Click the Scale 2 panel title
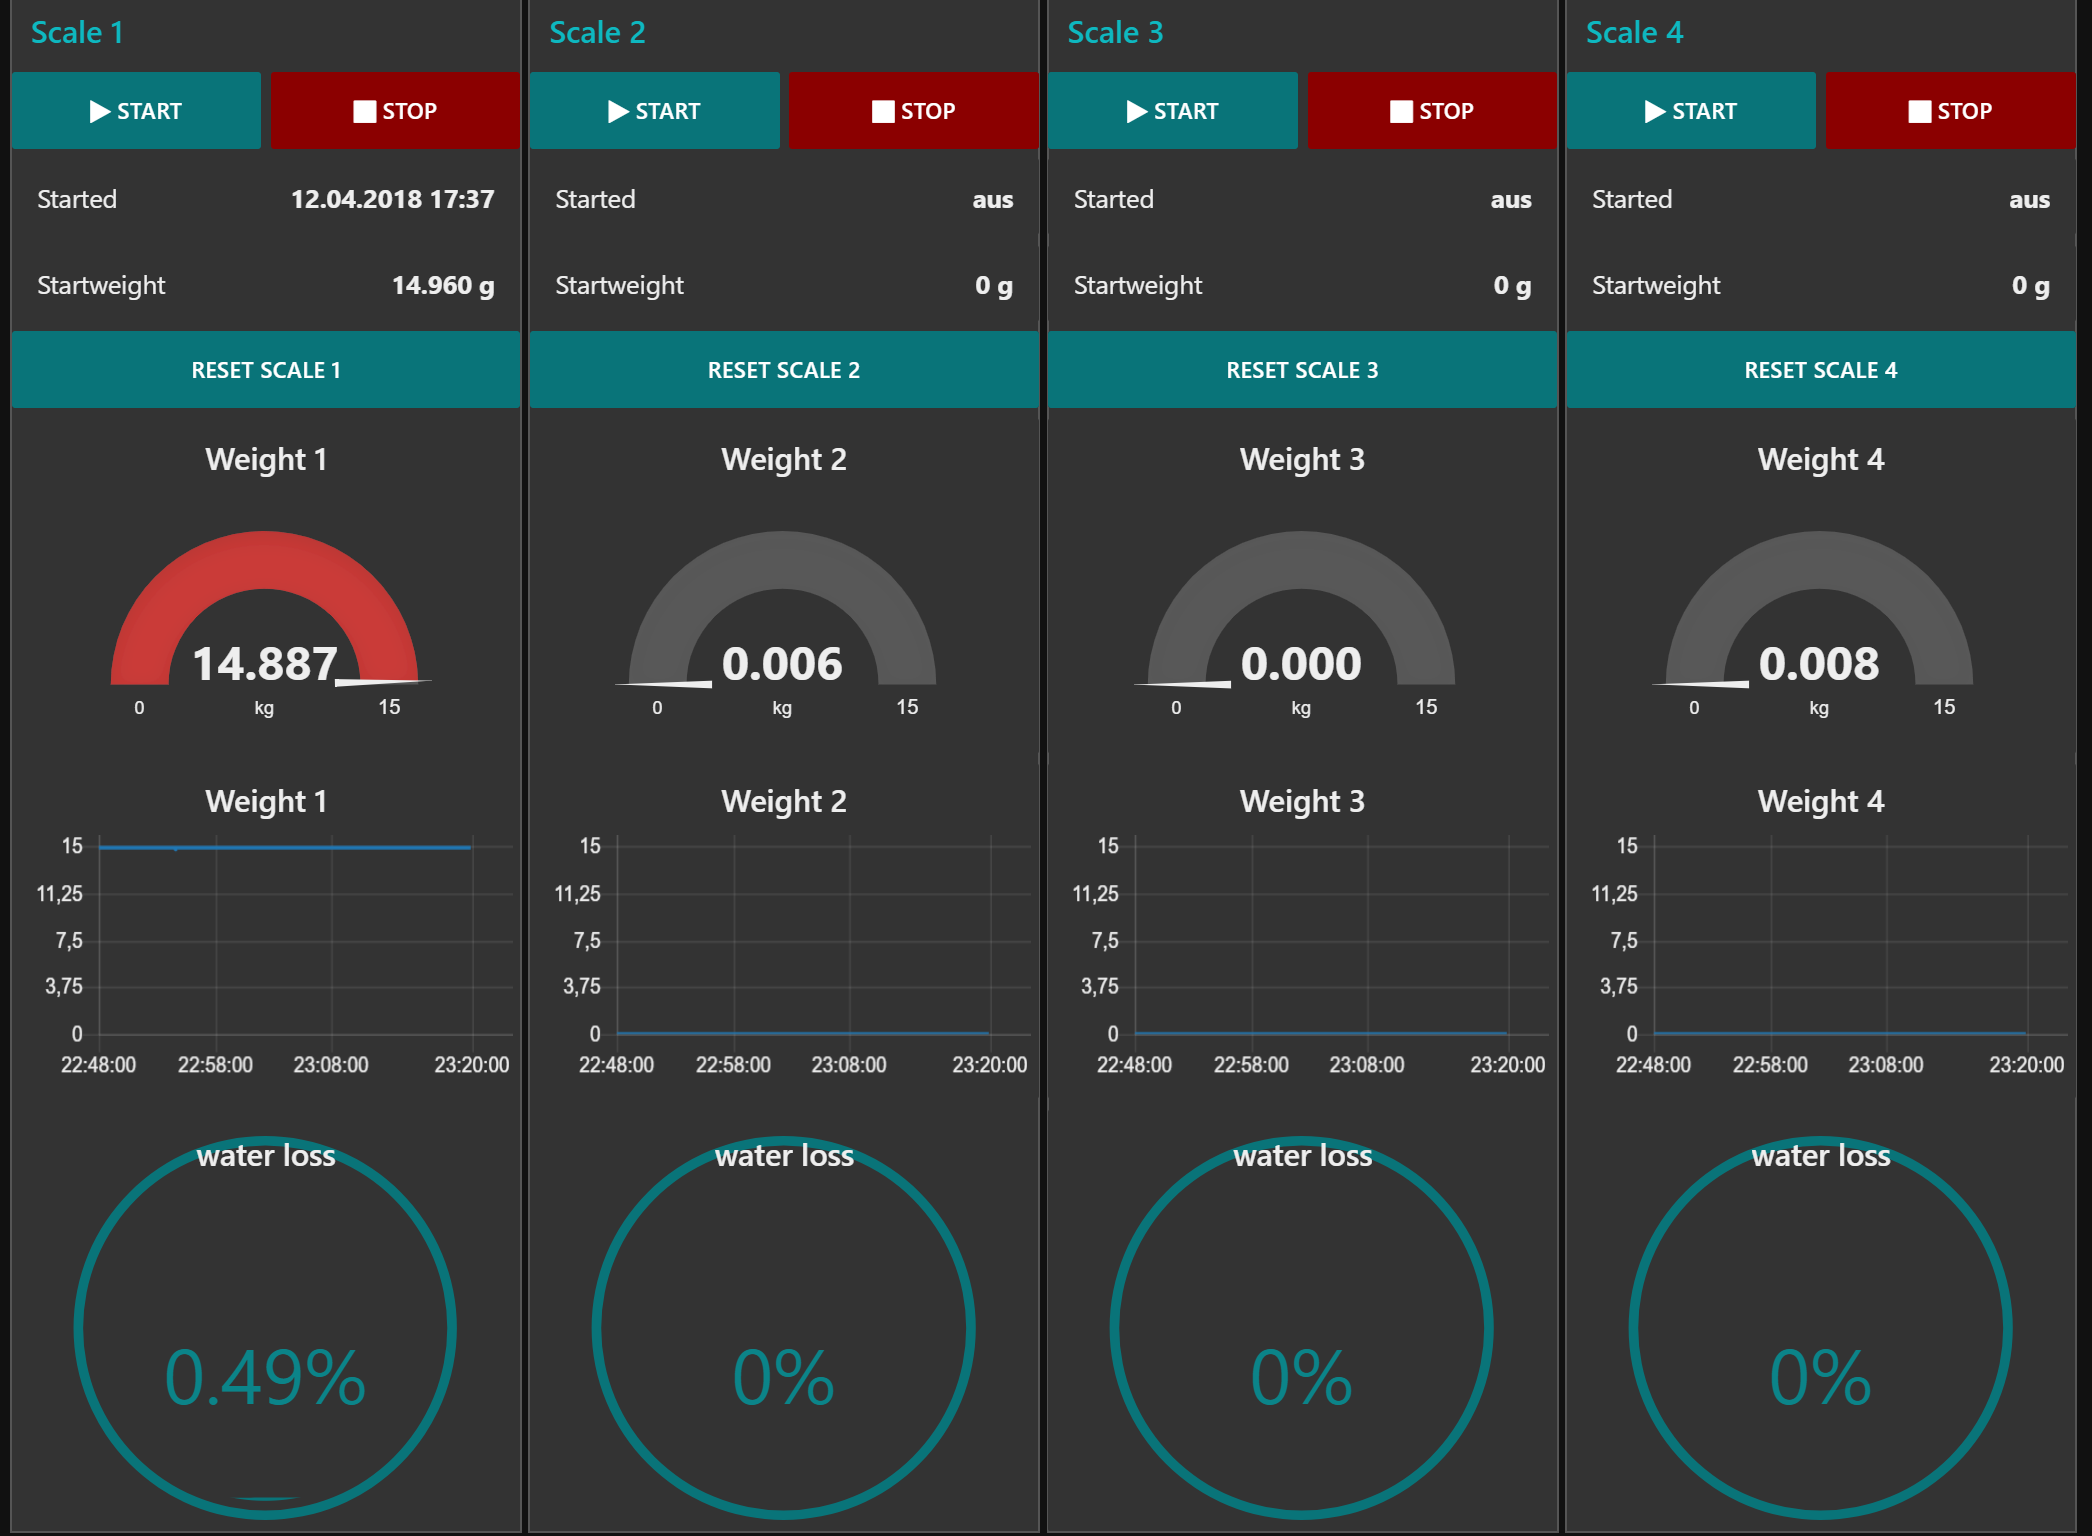Screen dimensions: 2092x1536 tap(597, 32)
